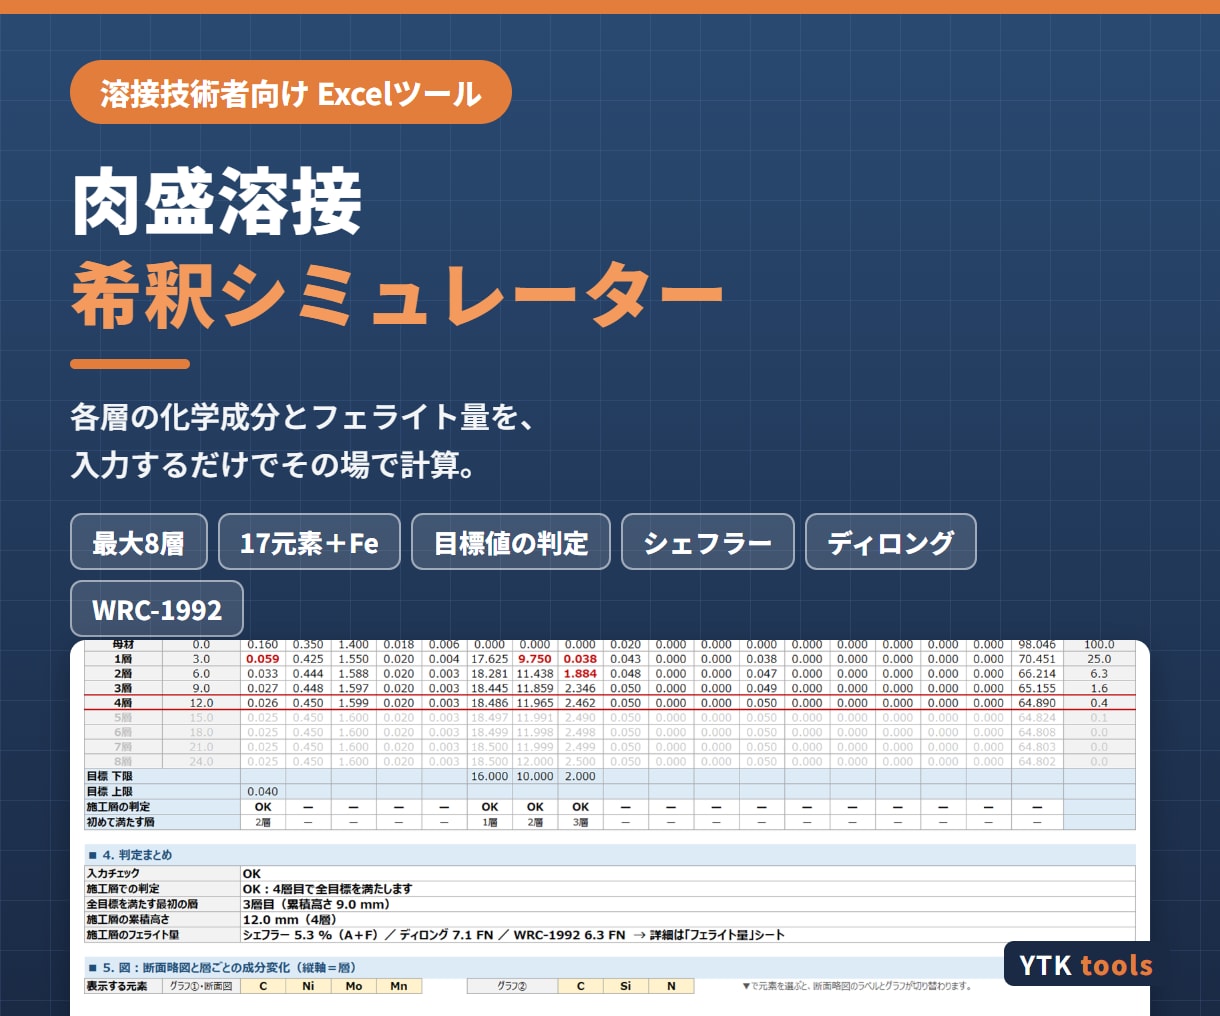
Task: Select the 64.890 value cell
Action: (1037, 703)
